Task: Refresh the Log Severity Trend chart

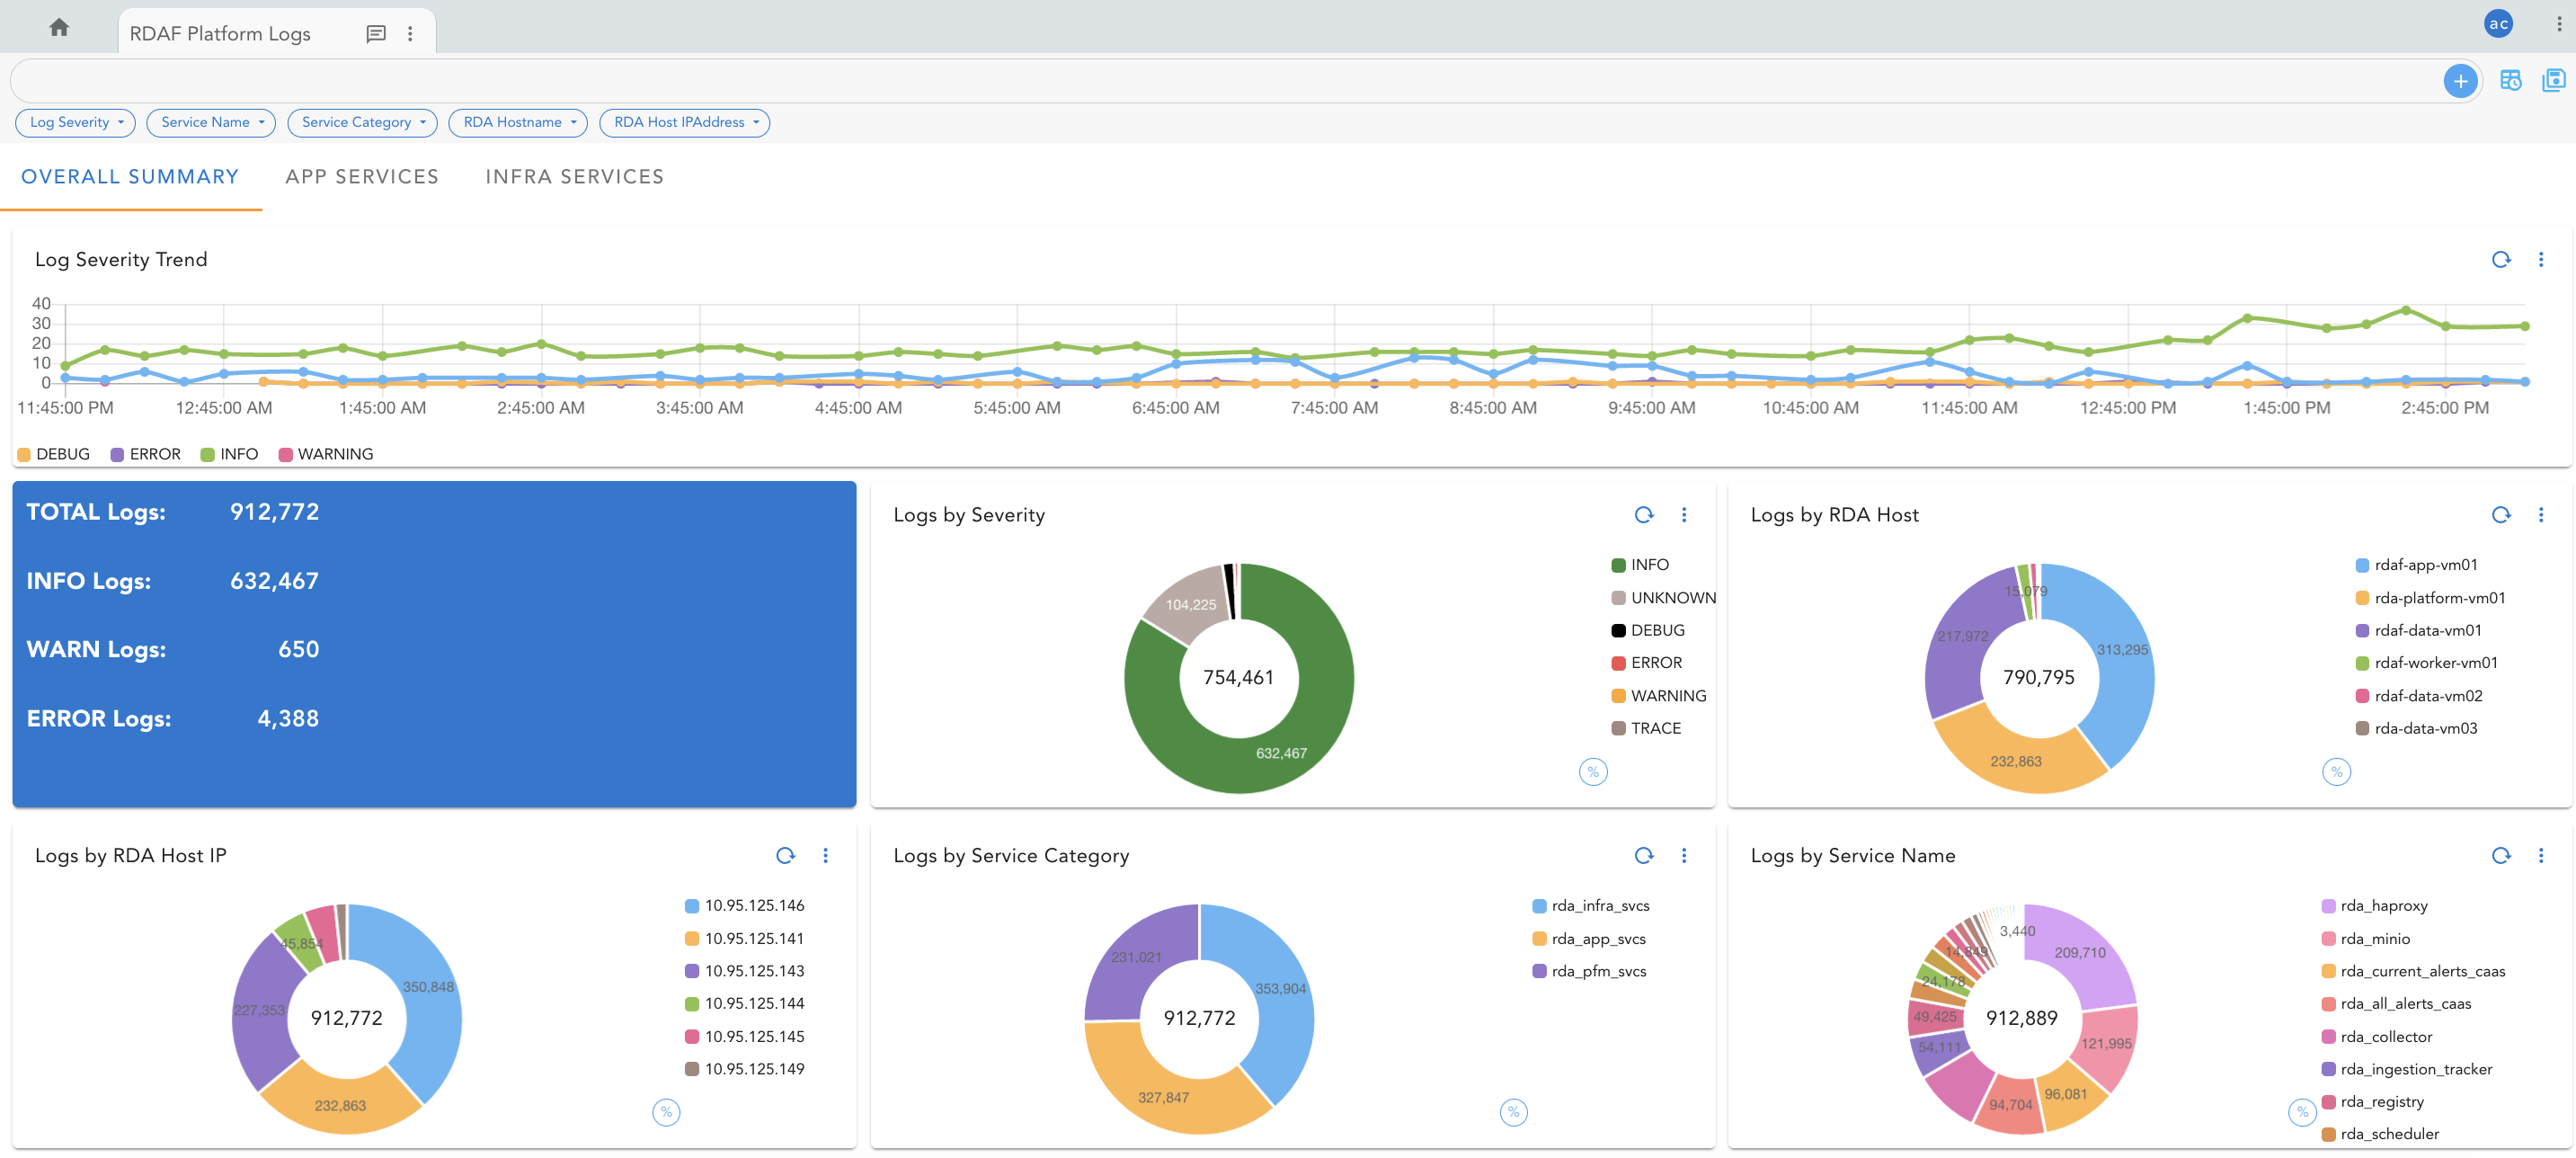Action: (x=2500, y=260)
